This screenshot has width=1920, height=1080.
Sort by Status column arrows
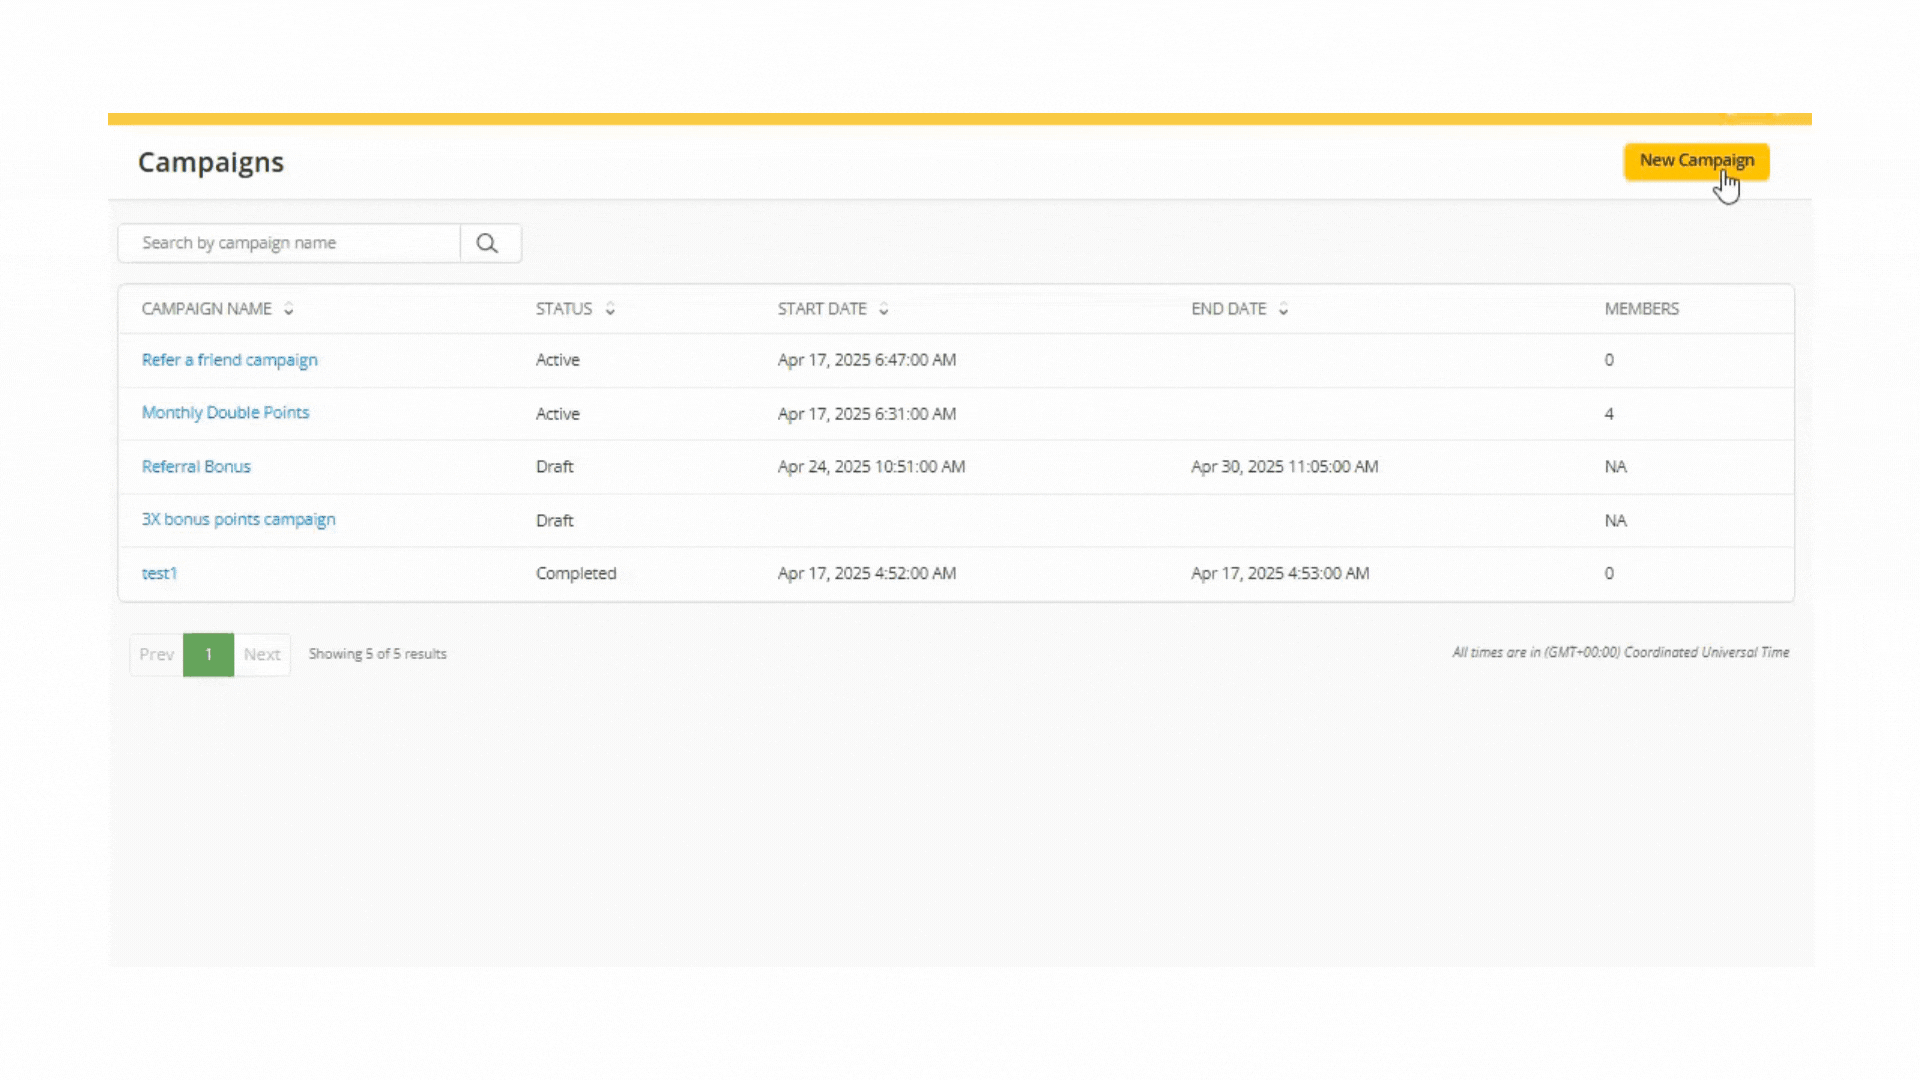[610, 309]
